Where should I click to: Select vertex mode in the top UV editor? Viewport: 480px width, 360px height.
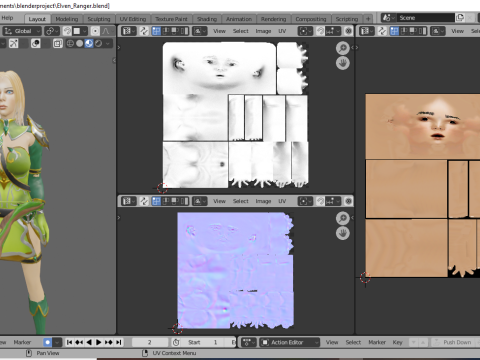156,31
